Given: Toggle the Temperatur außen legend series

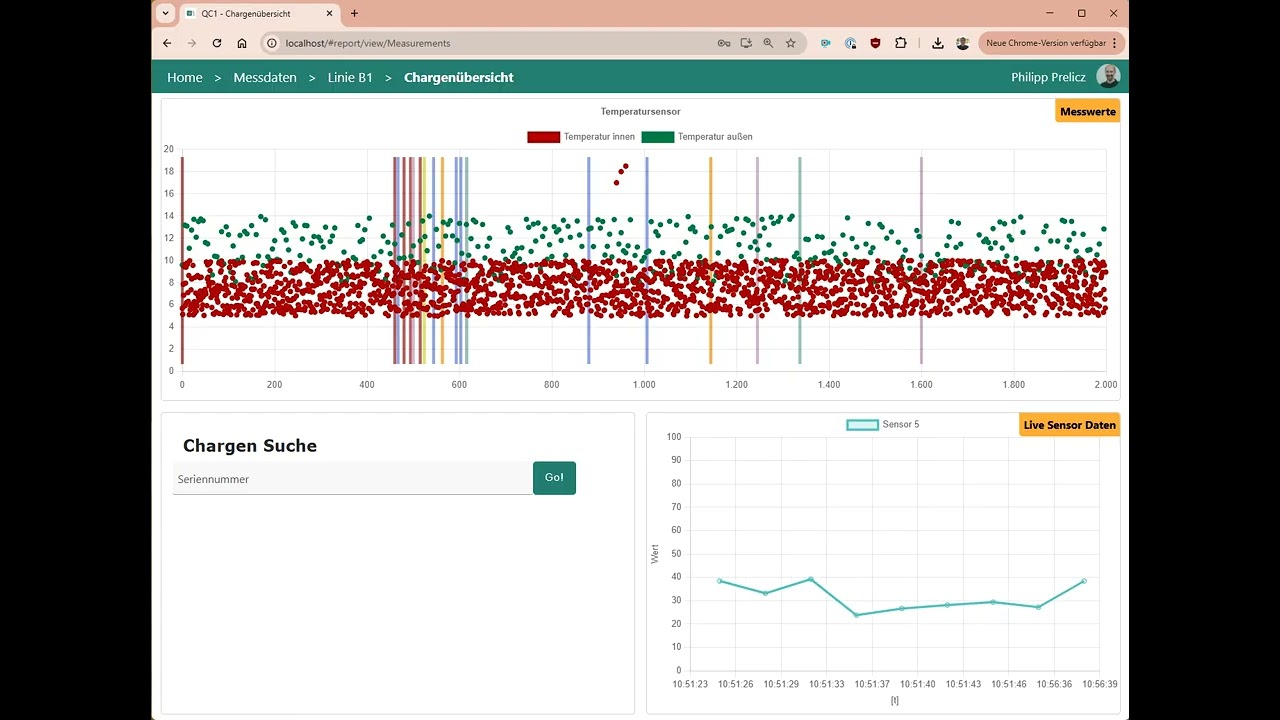Looking at the screenshot, I should 697,137.
